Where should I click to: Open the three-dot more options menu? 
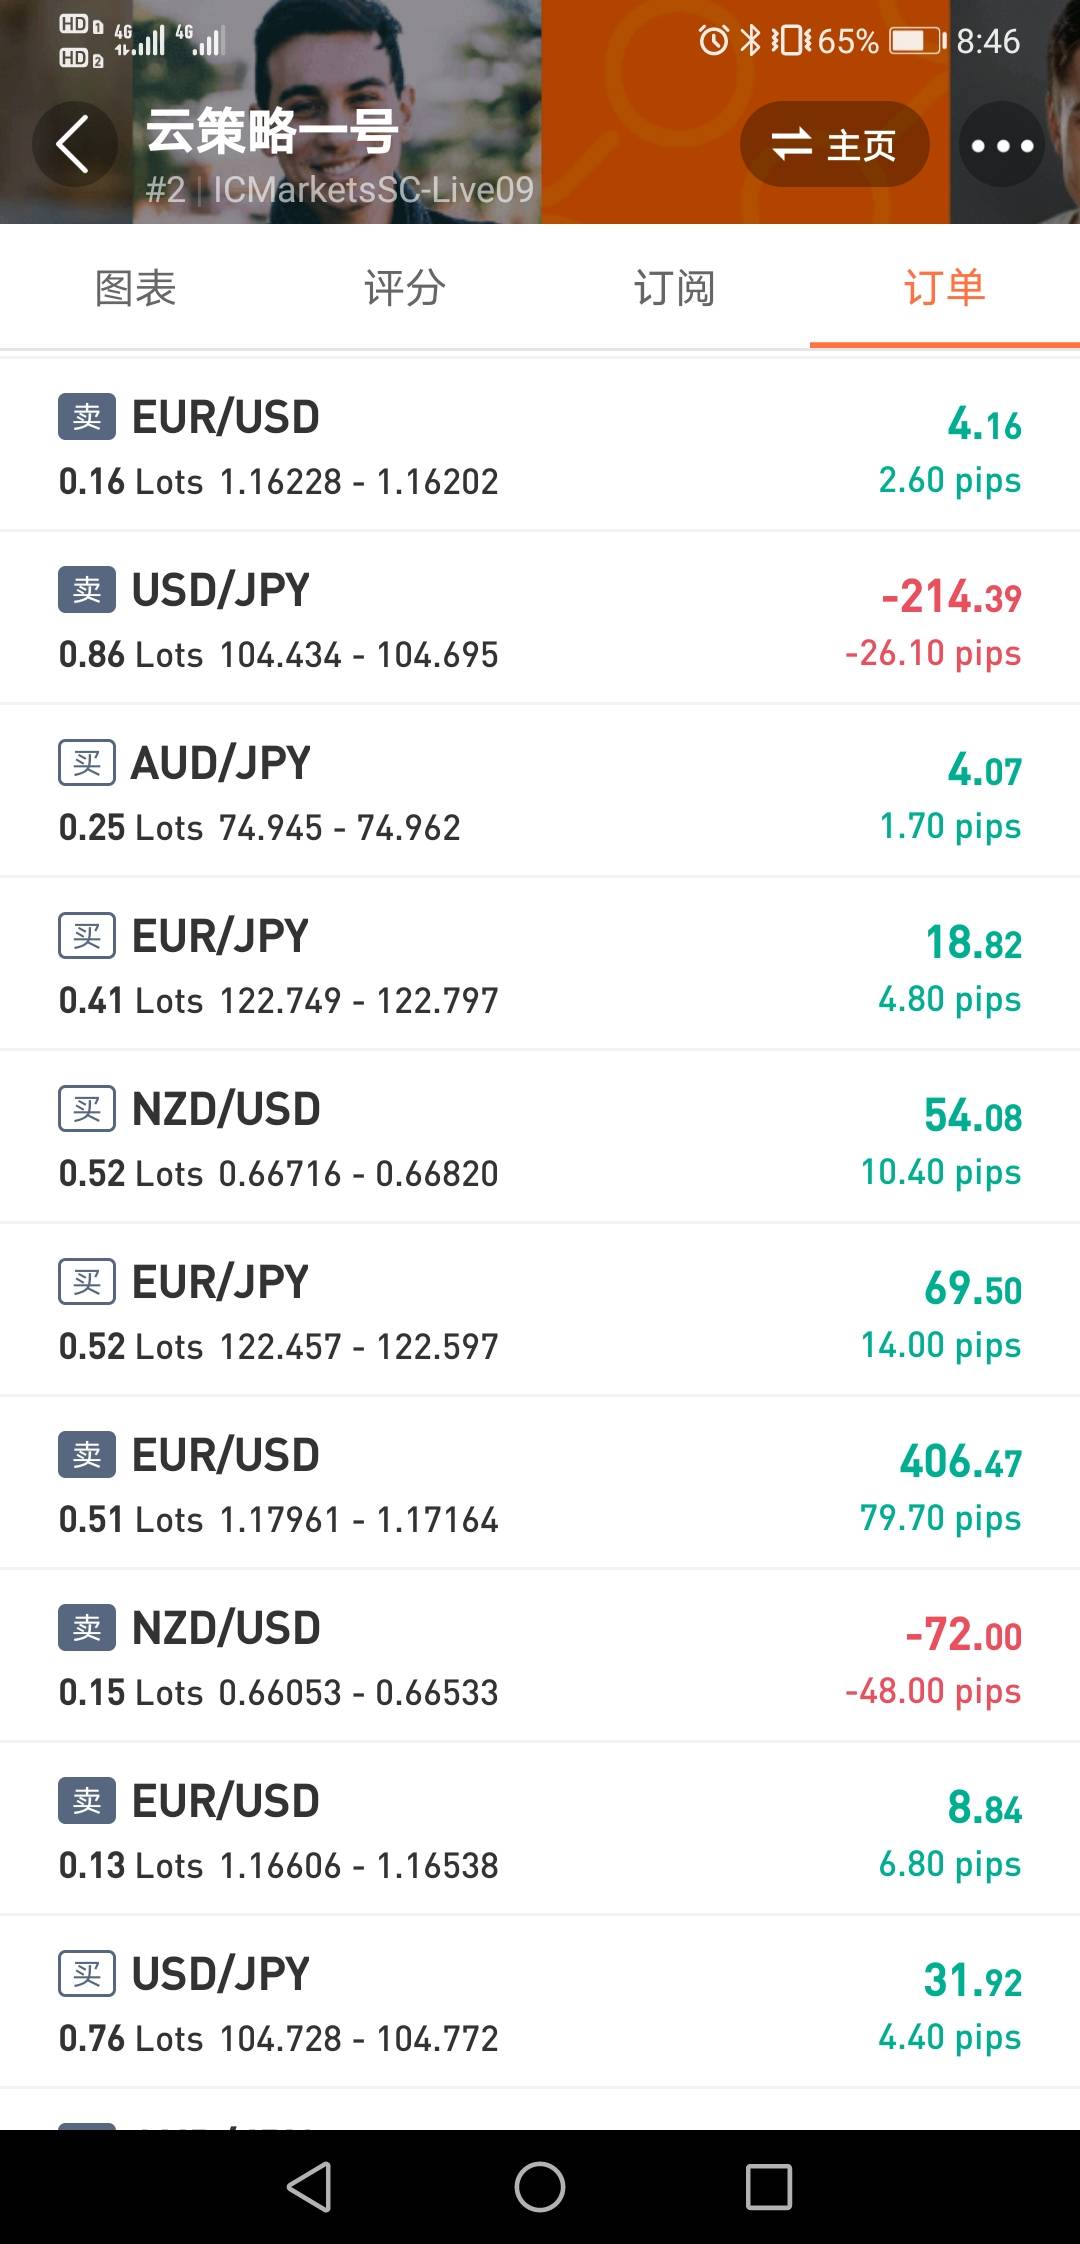click(1002, 144)
